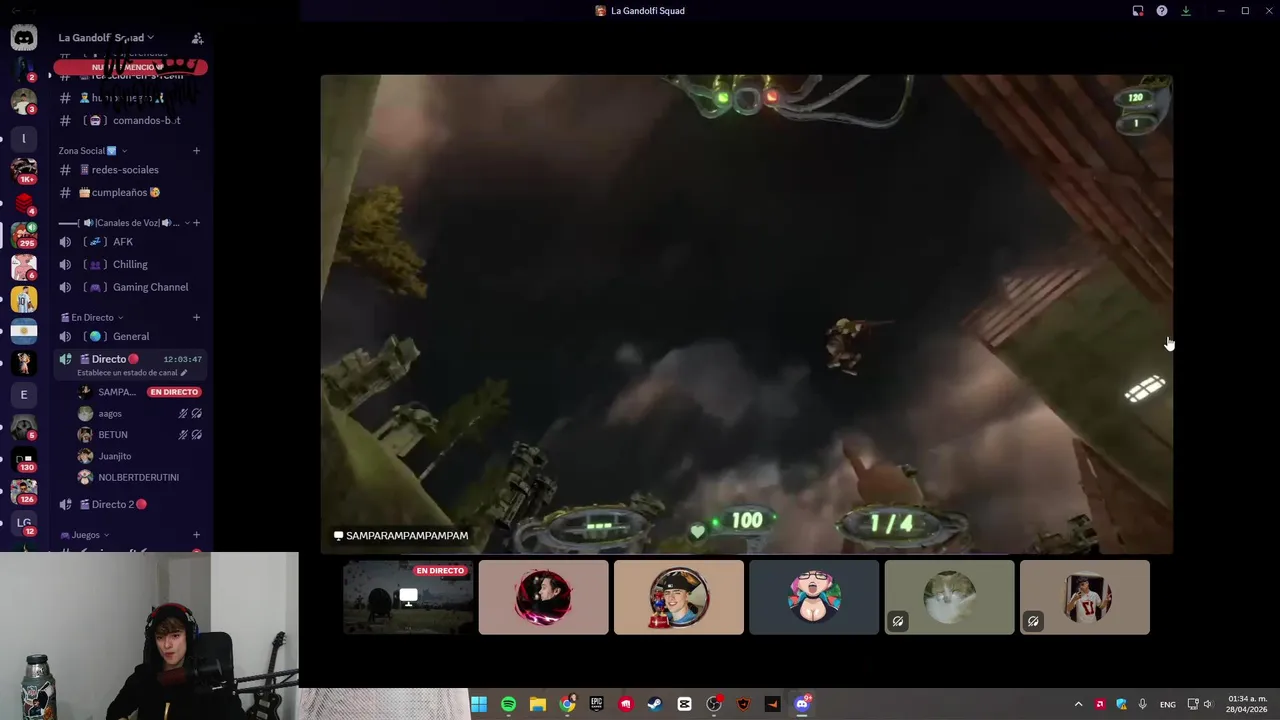This screenshot has width=1280, height=720.
Task: Add channel to En Directo category
Action: [x=196, y=318]
